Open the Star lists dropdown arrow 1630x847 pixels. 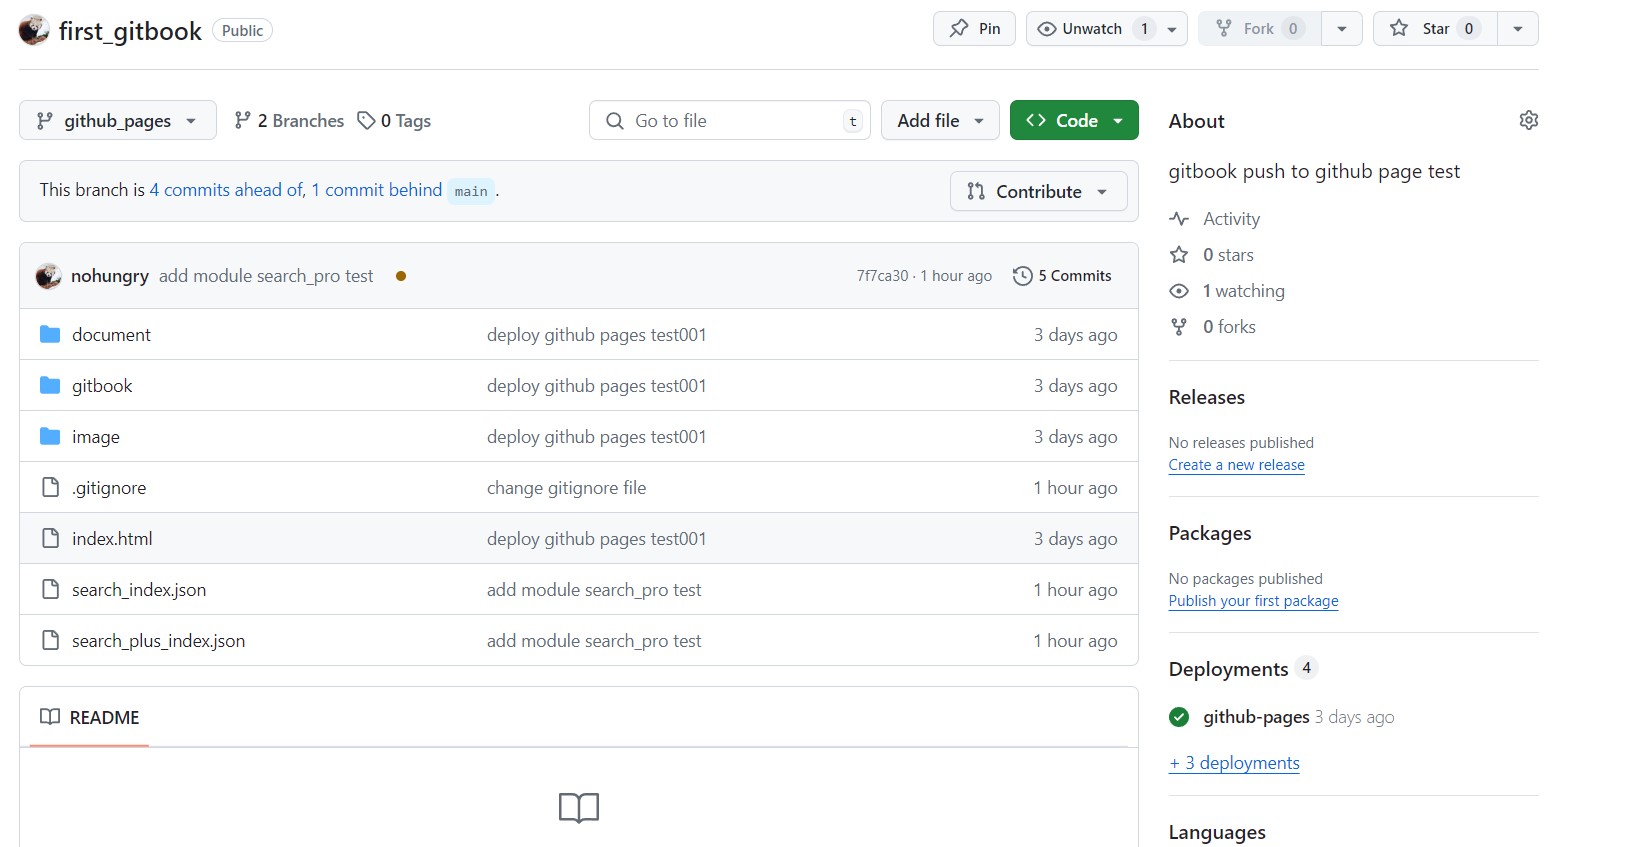point(1518,29)
